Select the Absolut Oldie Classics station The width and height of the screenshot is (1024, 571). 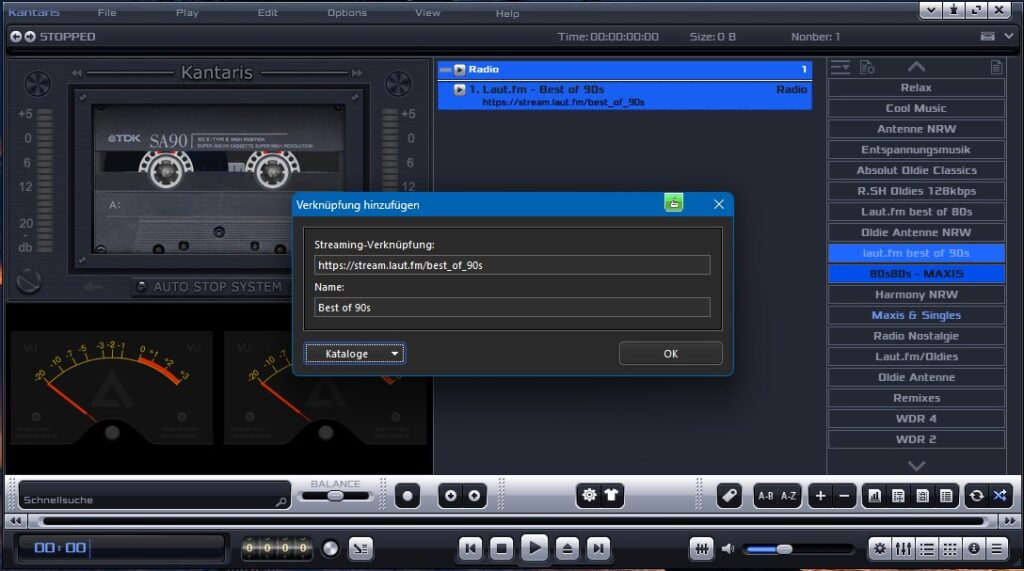[916, 171]
